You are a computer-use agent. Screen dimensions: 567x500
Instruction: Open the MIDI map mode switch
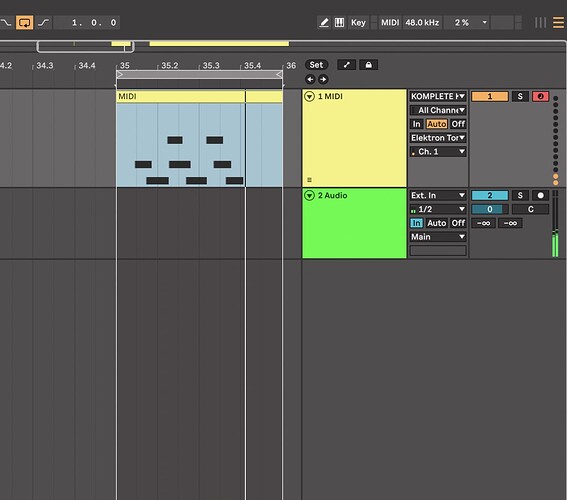coord(390,22)
